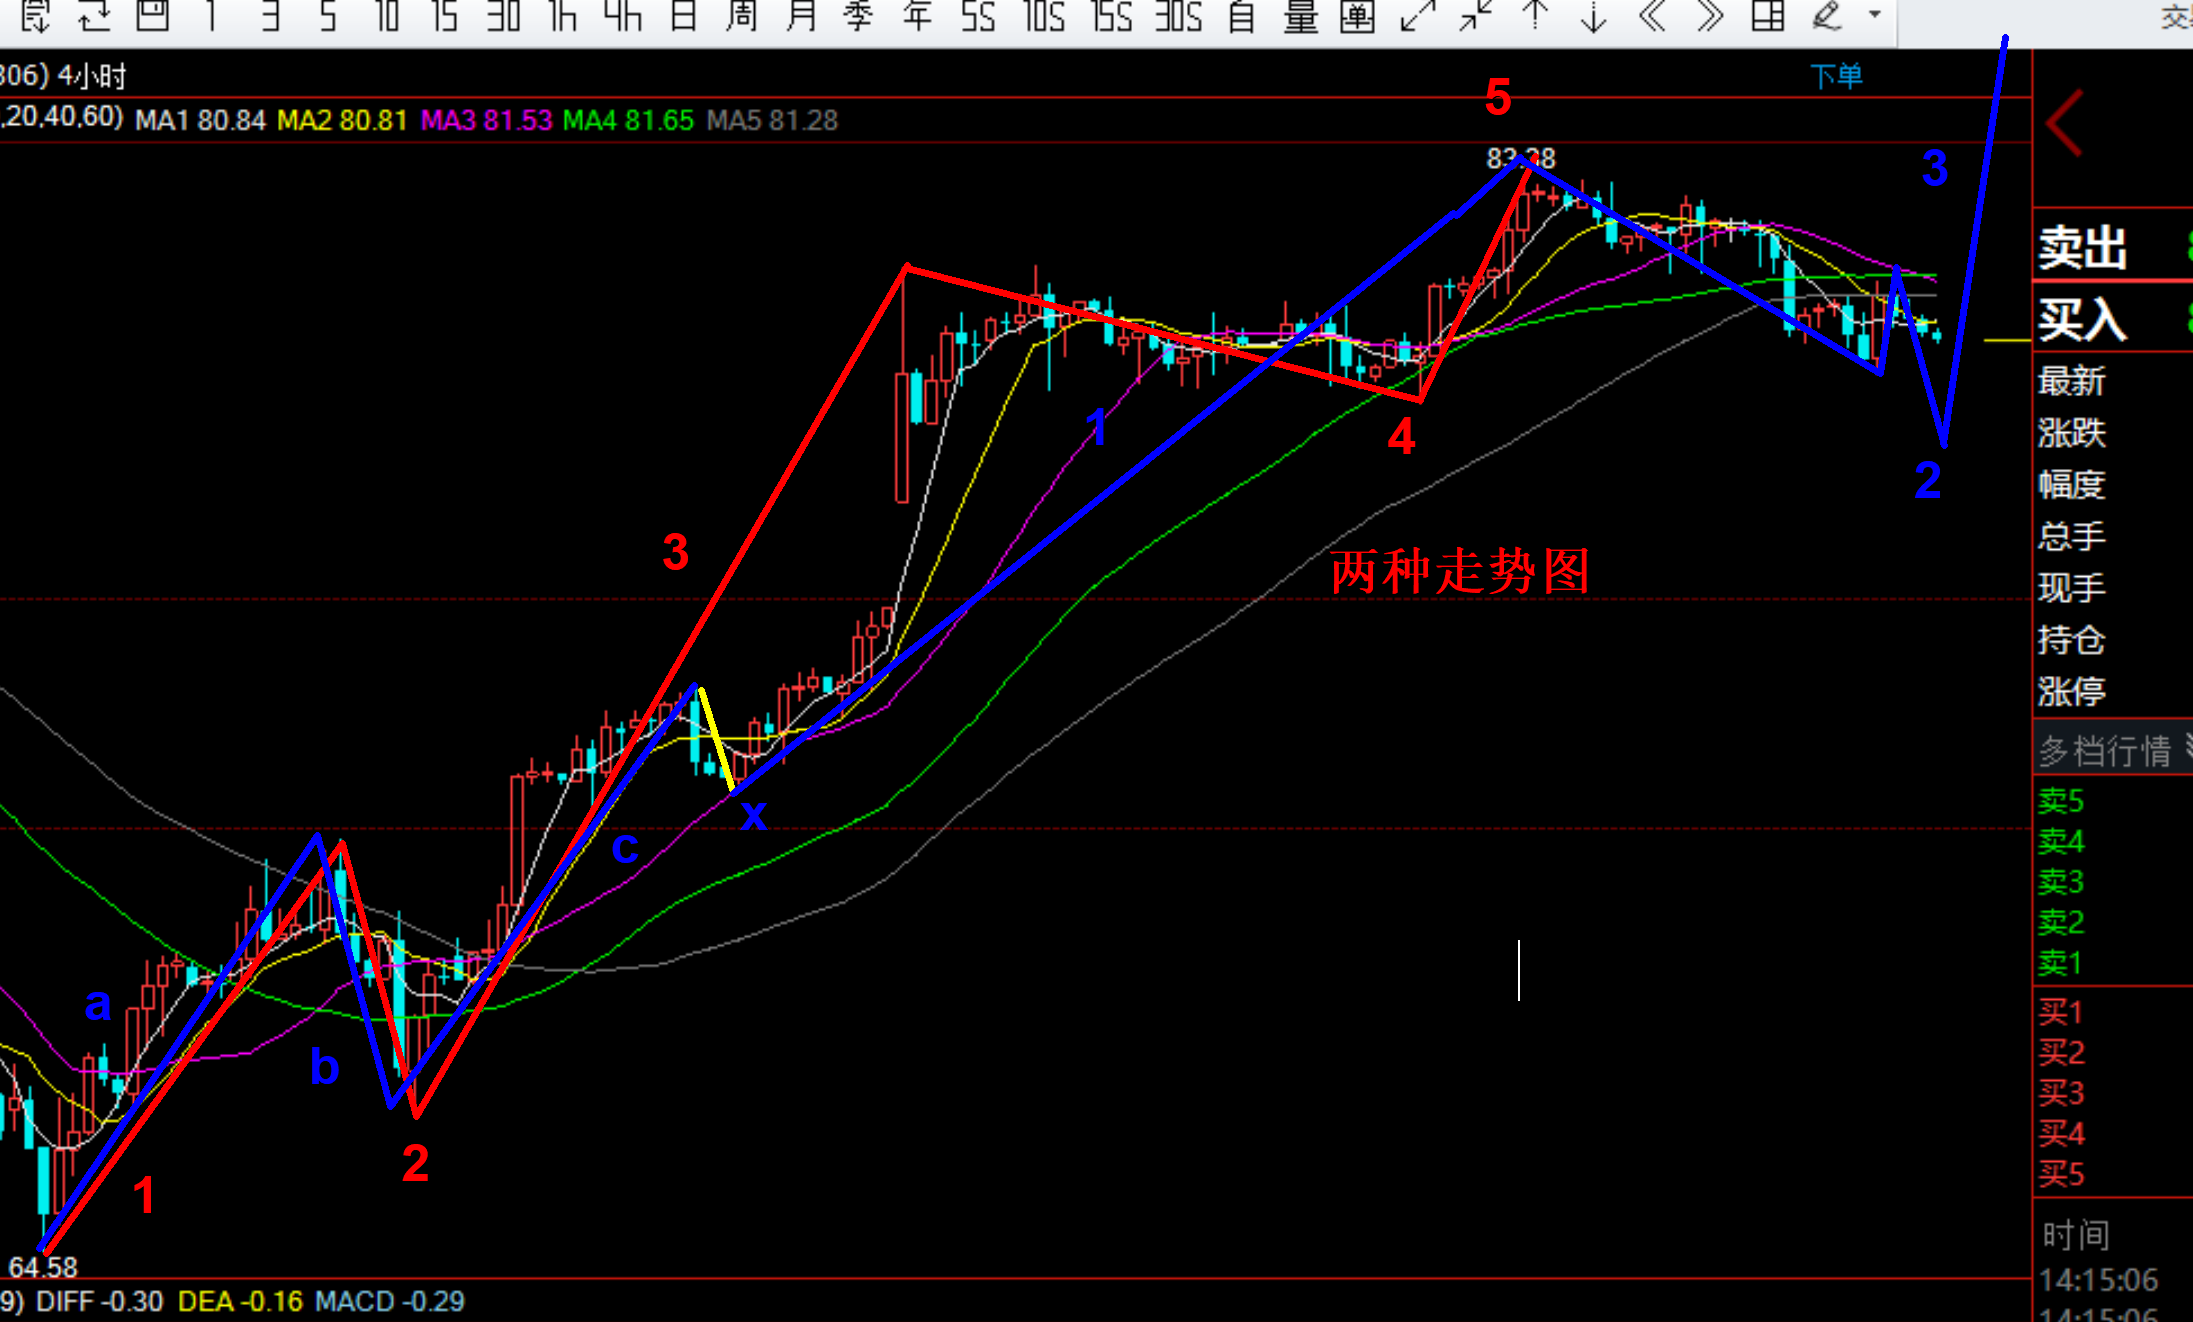Click the 时间 time column header
Screen dimensions: 2193x1322
(x=2076, y=1235)
